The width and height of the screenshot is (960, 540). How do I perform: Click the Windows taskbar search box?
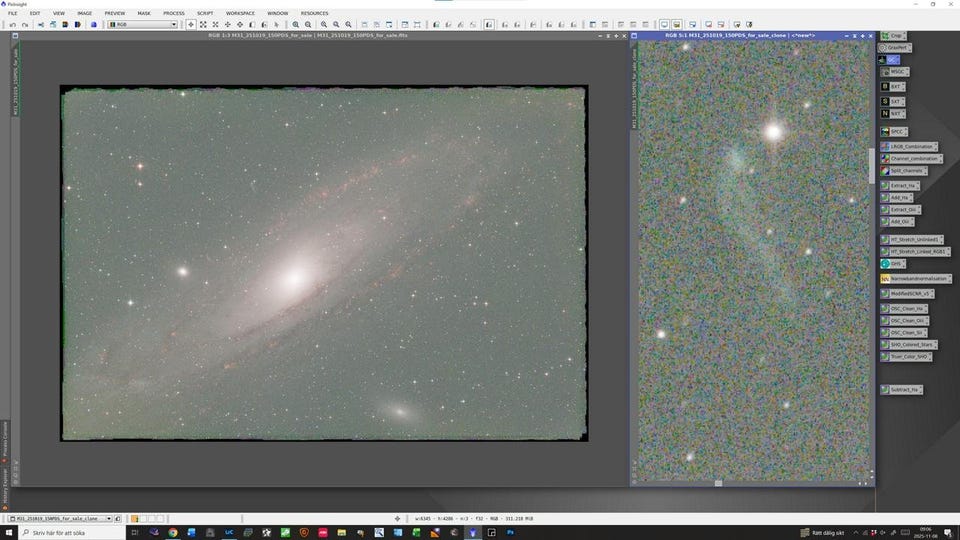[75, 533]
